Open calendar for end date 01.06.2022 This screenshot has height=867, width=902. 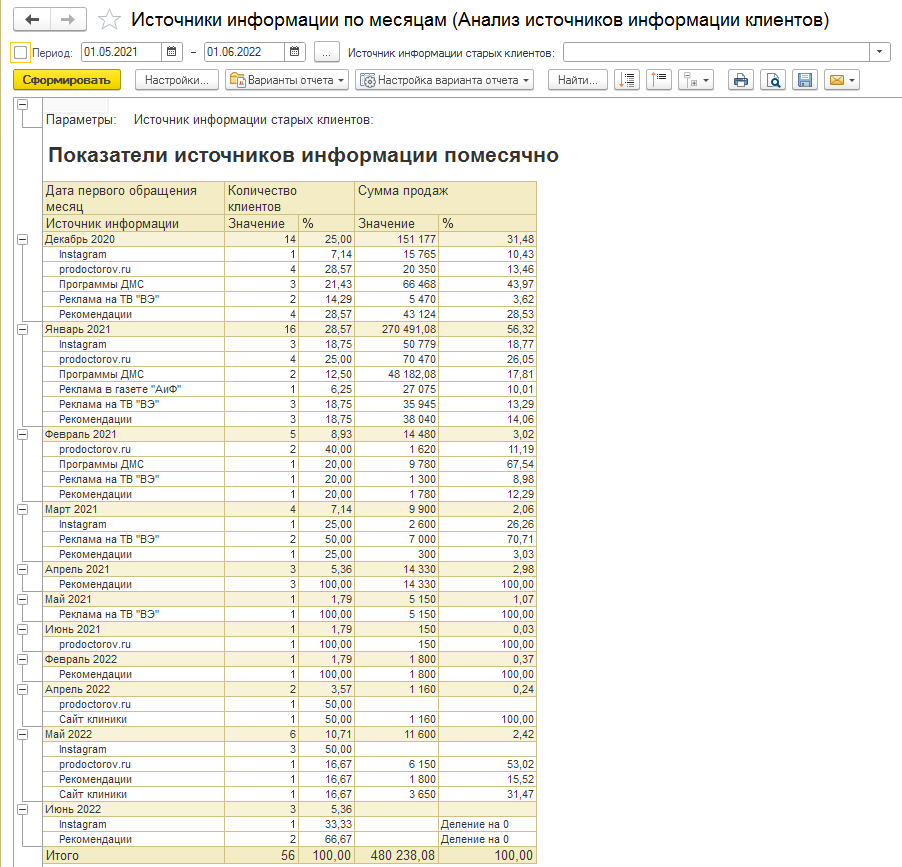pos(295,52)
